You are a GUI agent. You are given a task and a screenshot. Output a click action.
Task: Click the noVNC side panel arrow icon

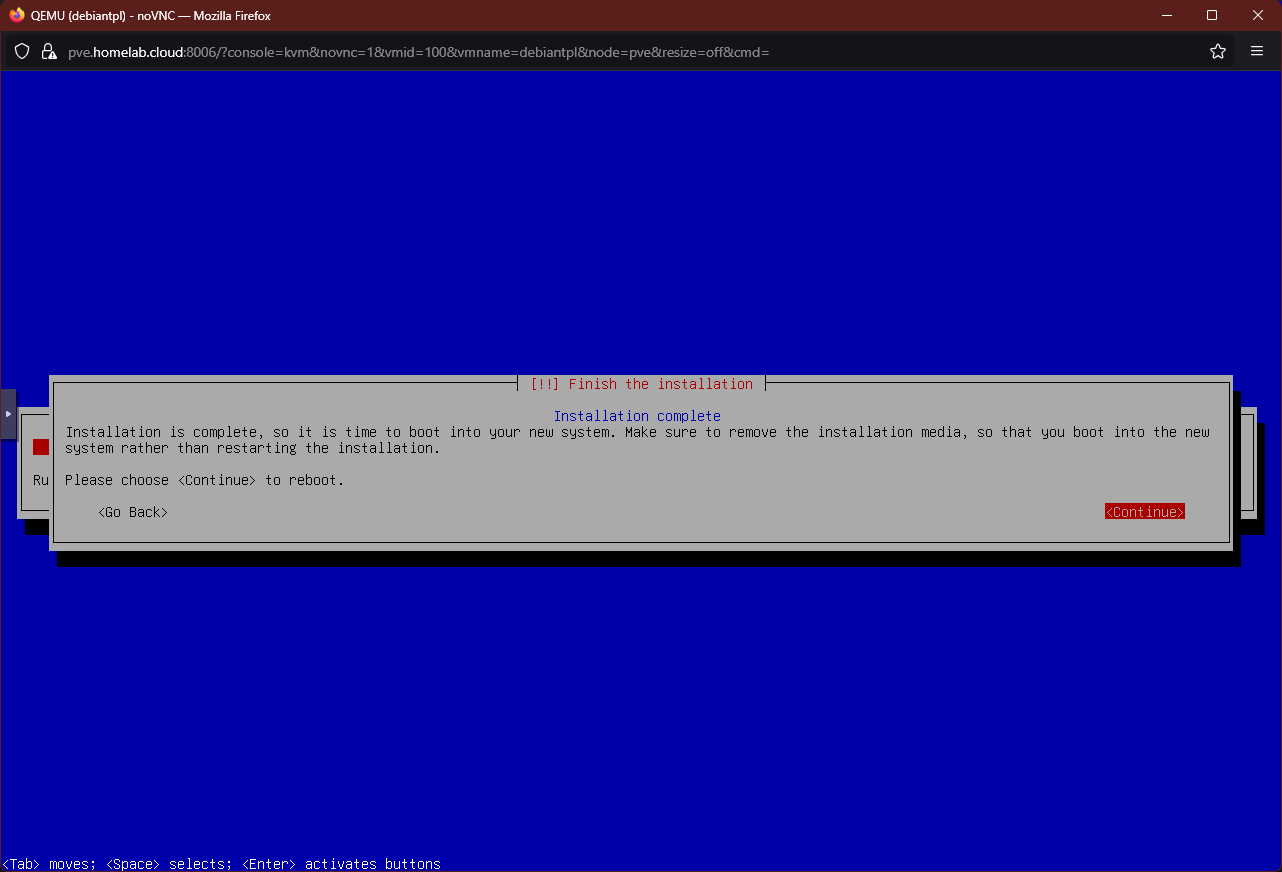(x=7, y=412)
